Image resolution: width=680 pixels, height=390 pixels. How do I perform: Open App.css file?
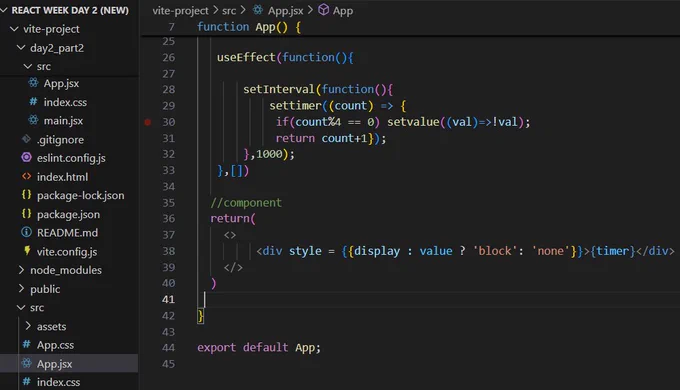pos(56,345)
